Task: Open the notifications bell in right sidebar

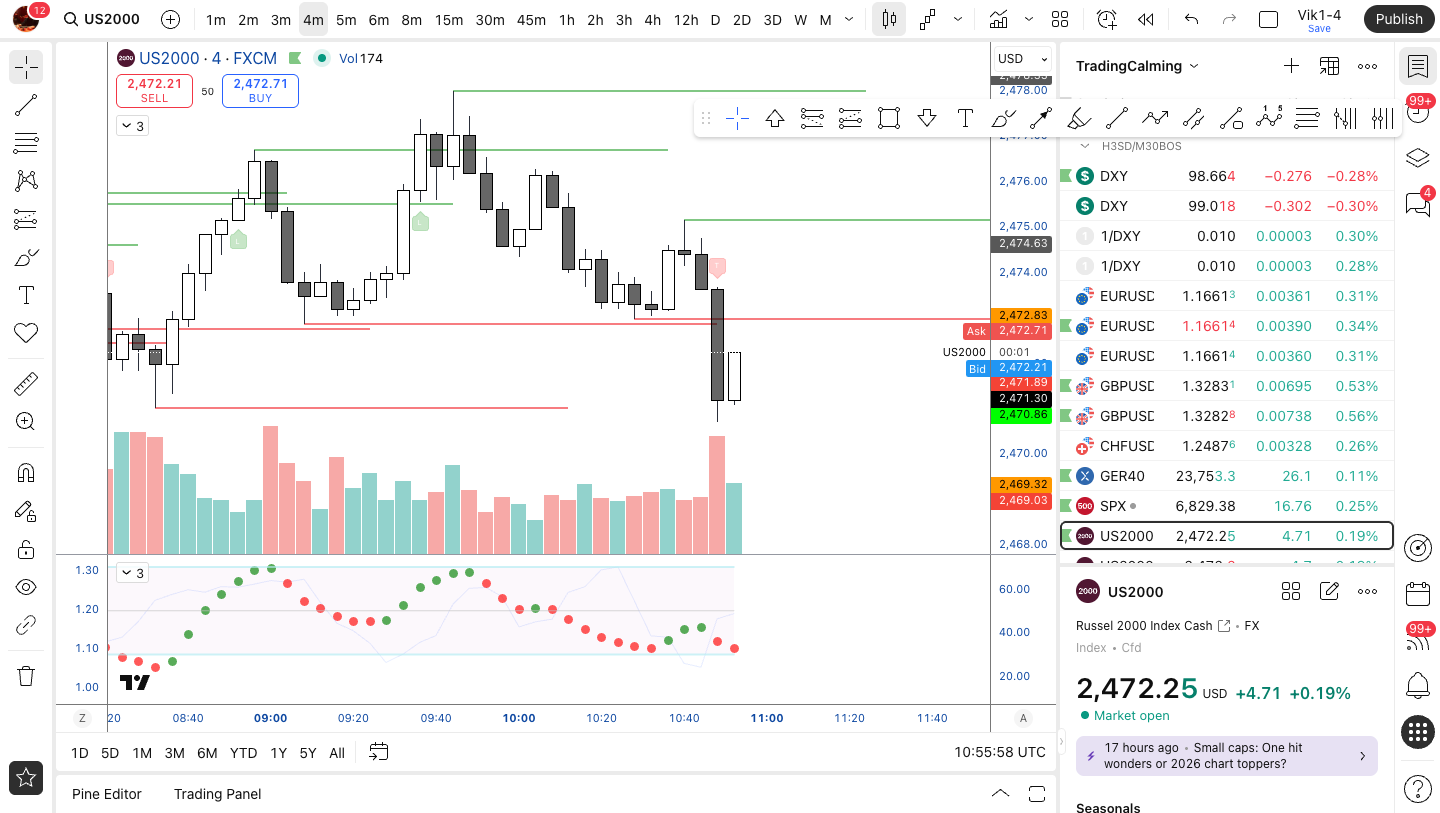Action: [1417, 686]
